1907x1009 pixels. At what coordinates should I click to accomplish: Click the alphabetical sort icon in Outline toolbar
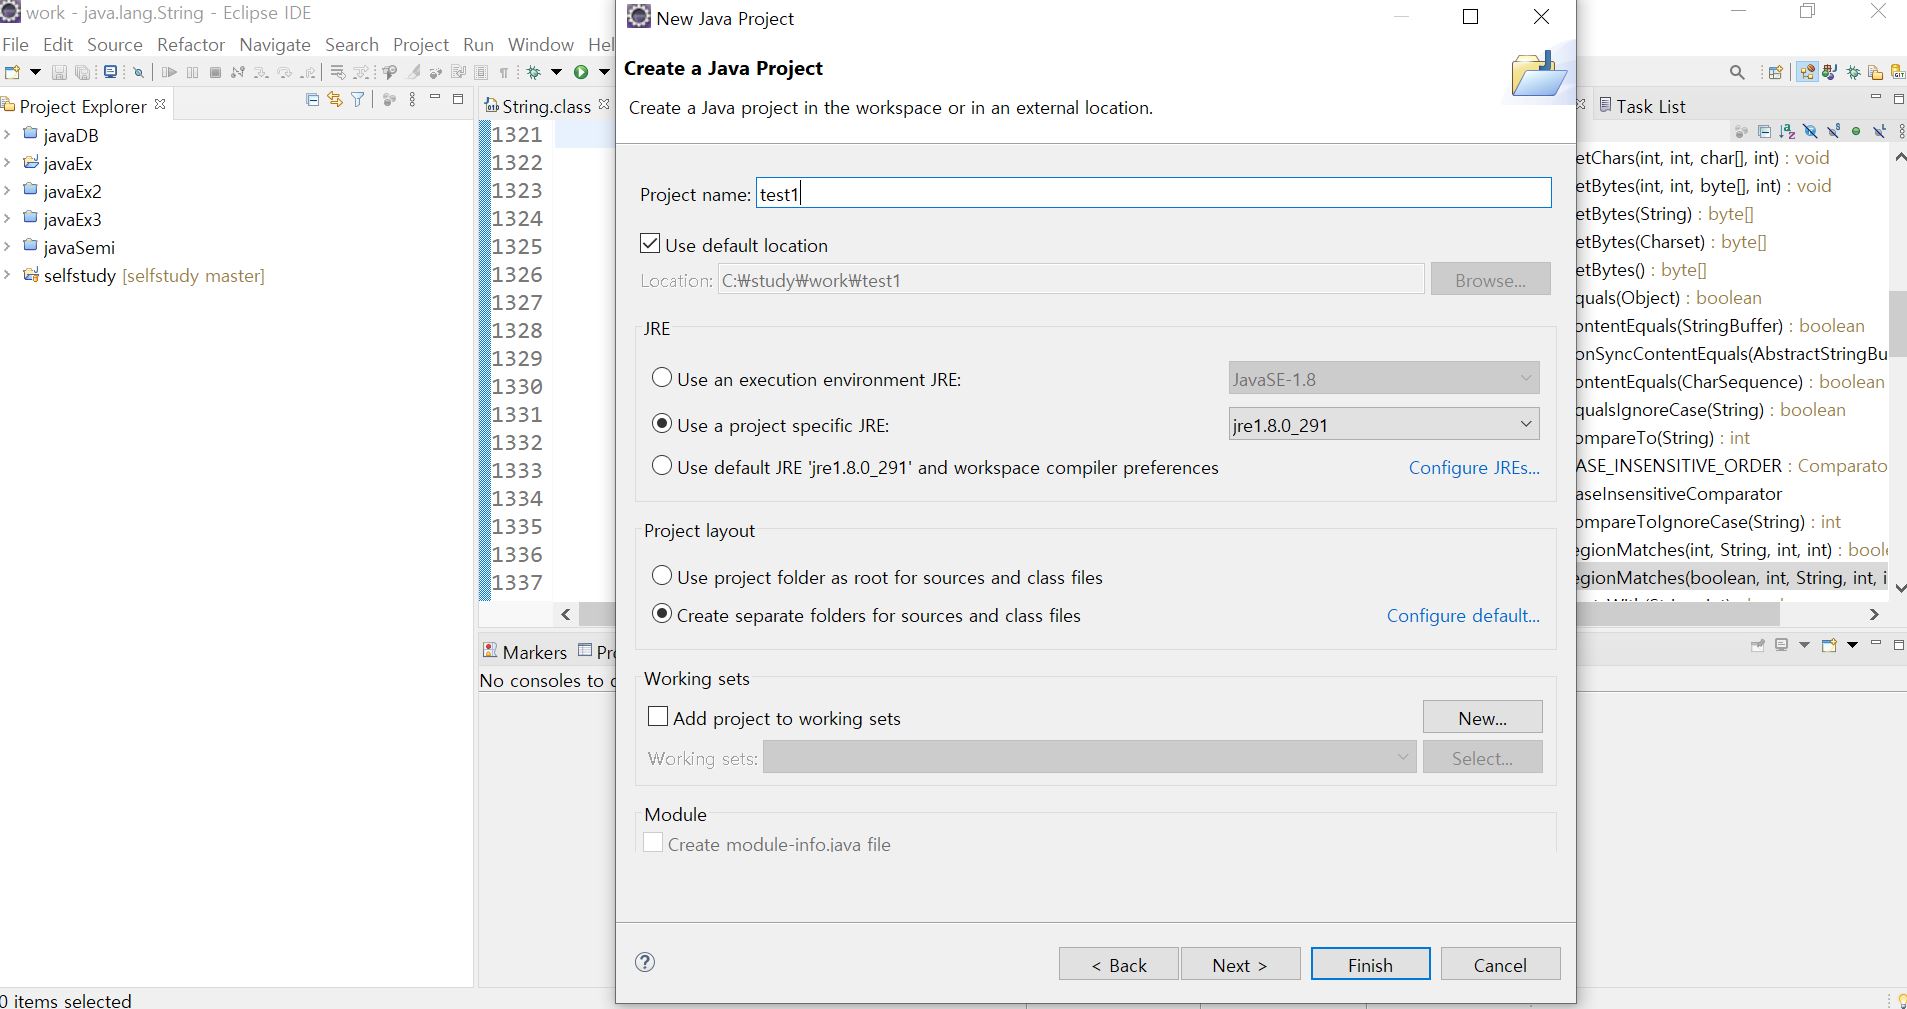(1787, 131)
